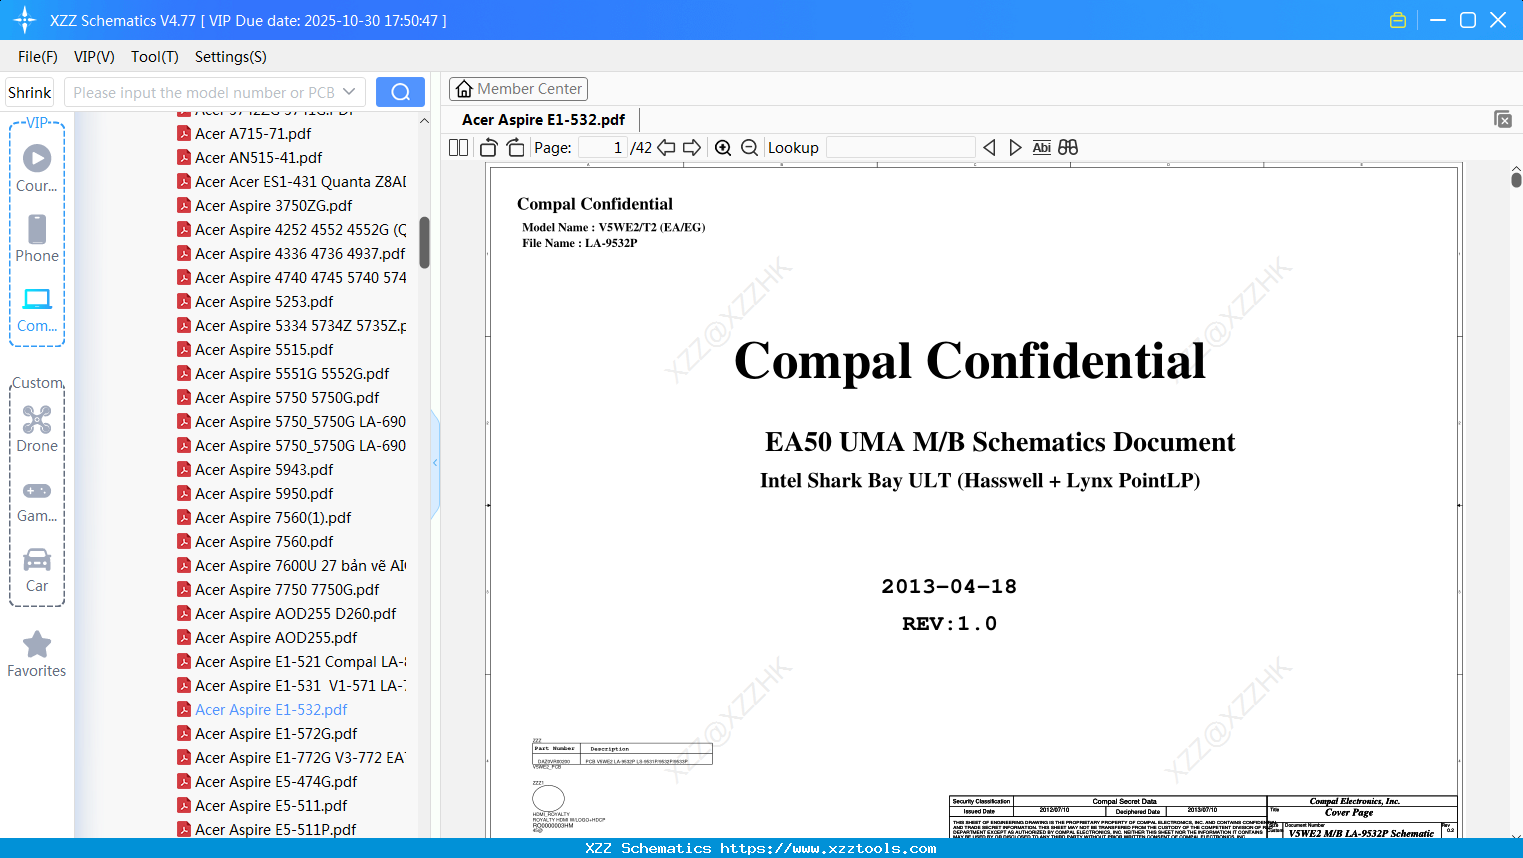The width and height of the screenshot is (1523, 858).
Task: Select the highlighted Acer Aspire E1-532.pdf
Action: click(271, 710)
